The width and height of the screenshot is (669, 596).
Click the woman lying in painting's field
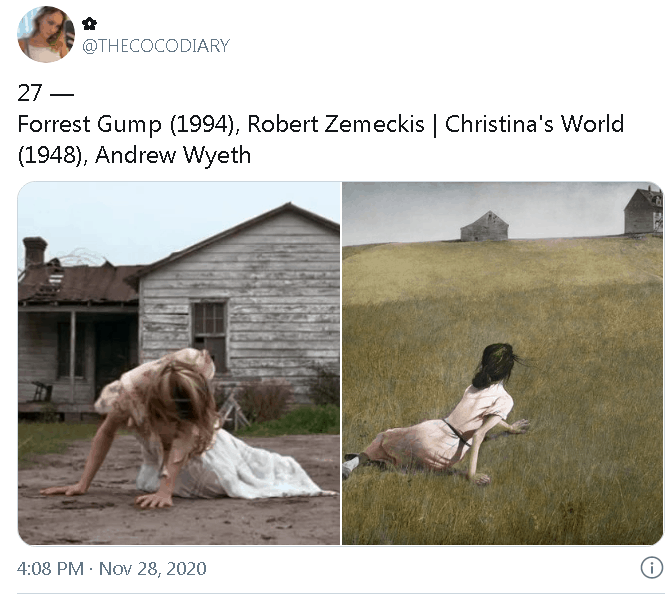click(439, 414)
